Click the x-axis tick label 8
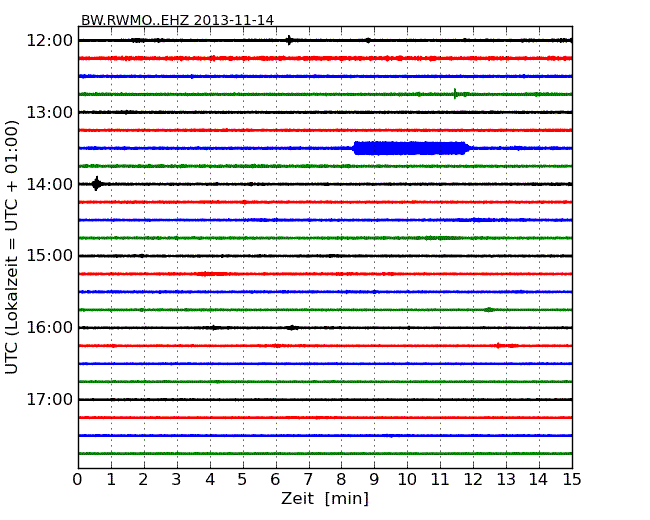Viewport: 650px width, 520px height. pos(341,480)
